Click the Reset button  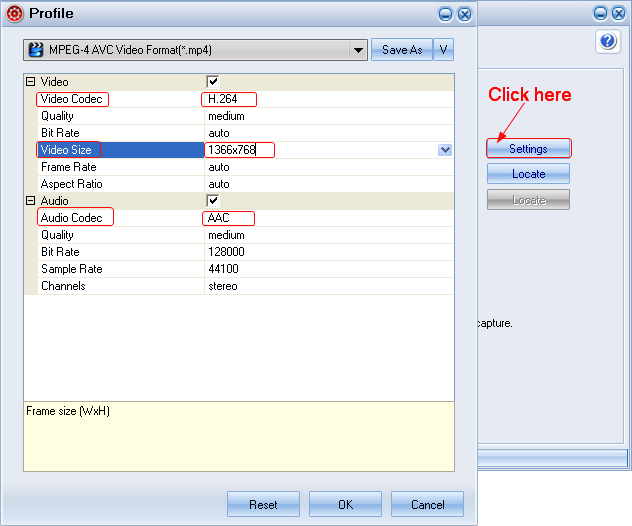click(263, 504)
